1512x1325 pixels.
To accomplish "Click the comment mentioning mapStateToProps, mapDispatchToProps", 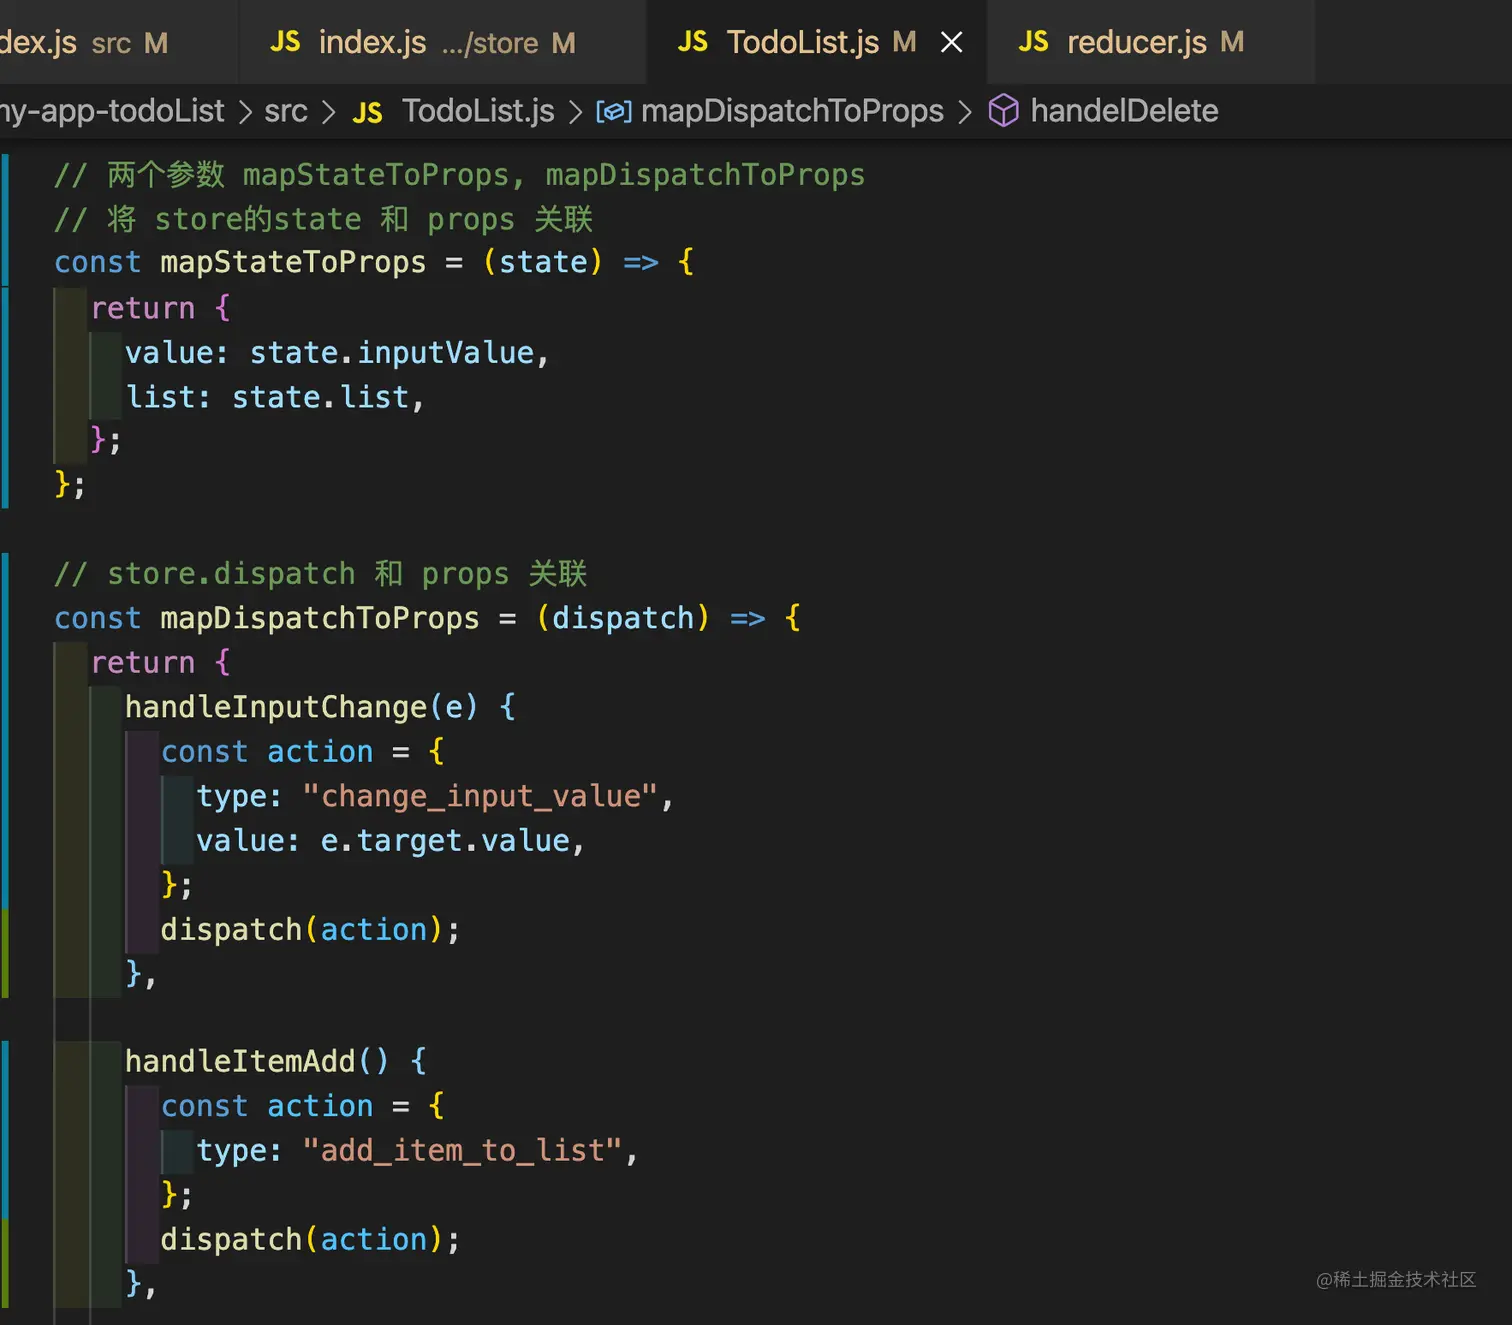I will click(x=459, y=175).
